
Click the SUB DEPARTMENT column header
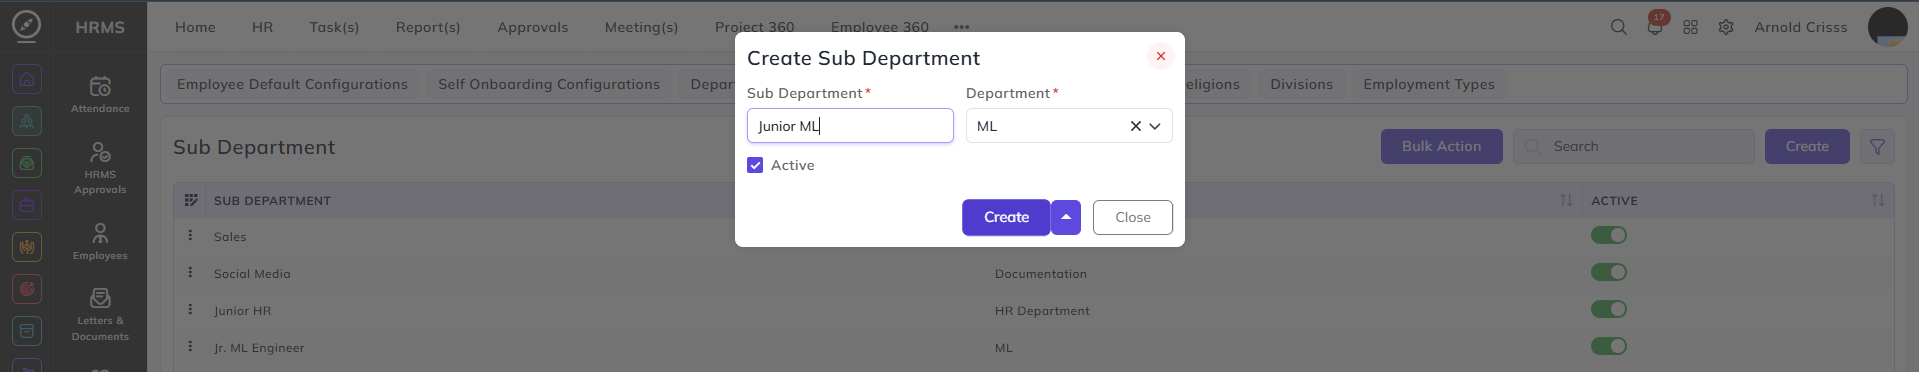click(272, 200)
